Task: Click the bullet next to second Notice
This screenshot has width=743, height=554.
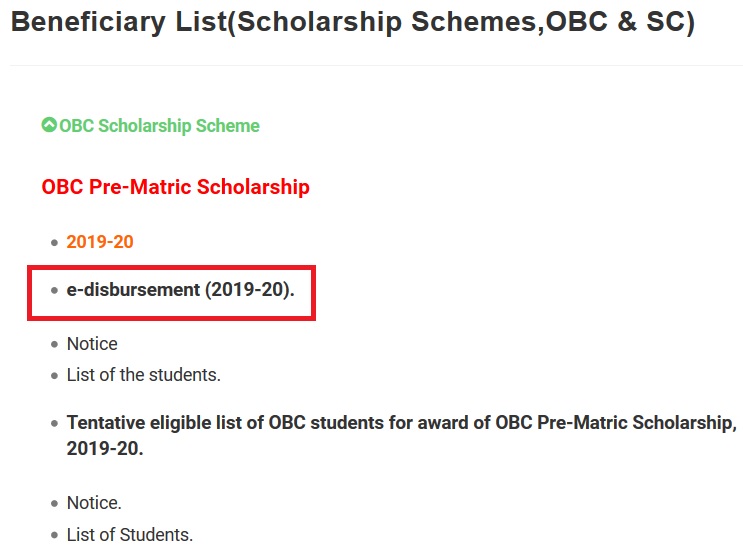Action: tap(54, 504)
